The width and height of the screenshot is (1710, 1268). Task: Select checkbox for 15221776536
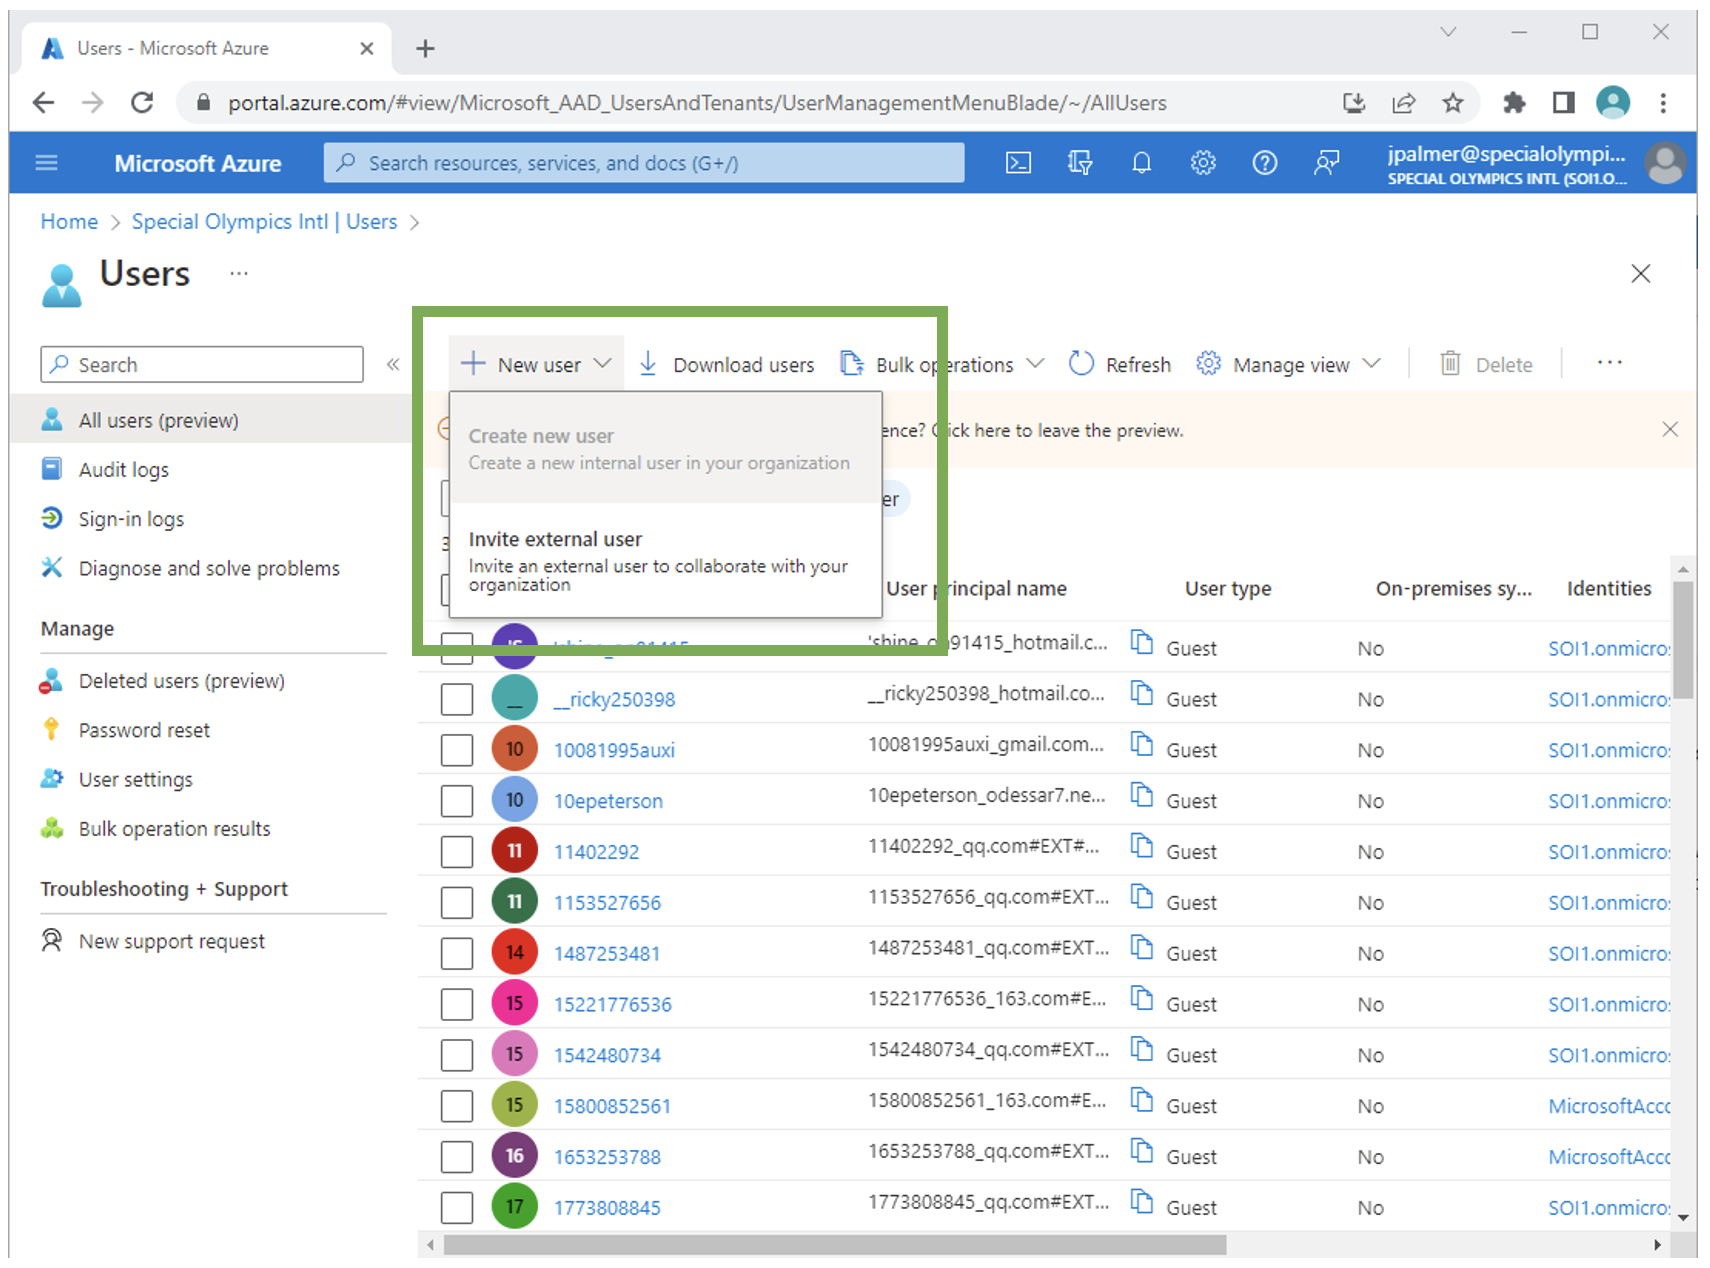click(457, 1004)
